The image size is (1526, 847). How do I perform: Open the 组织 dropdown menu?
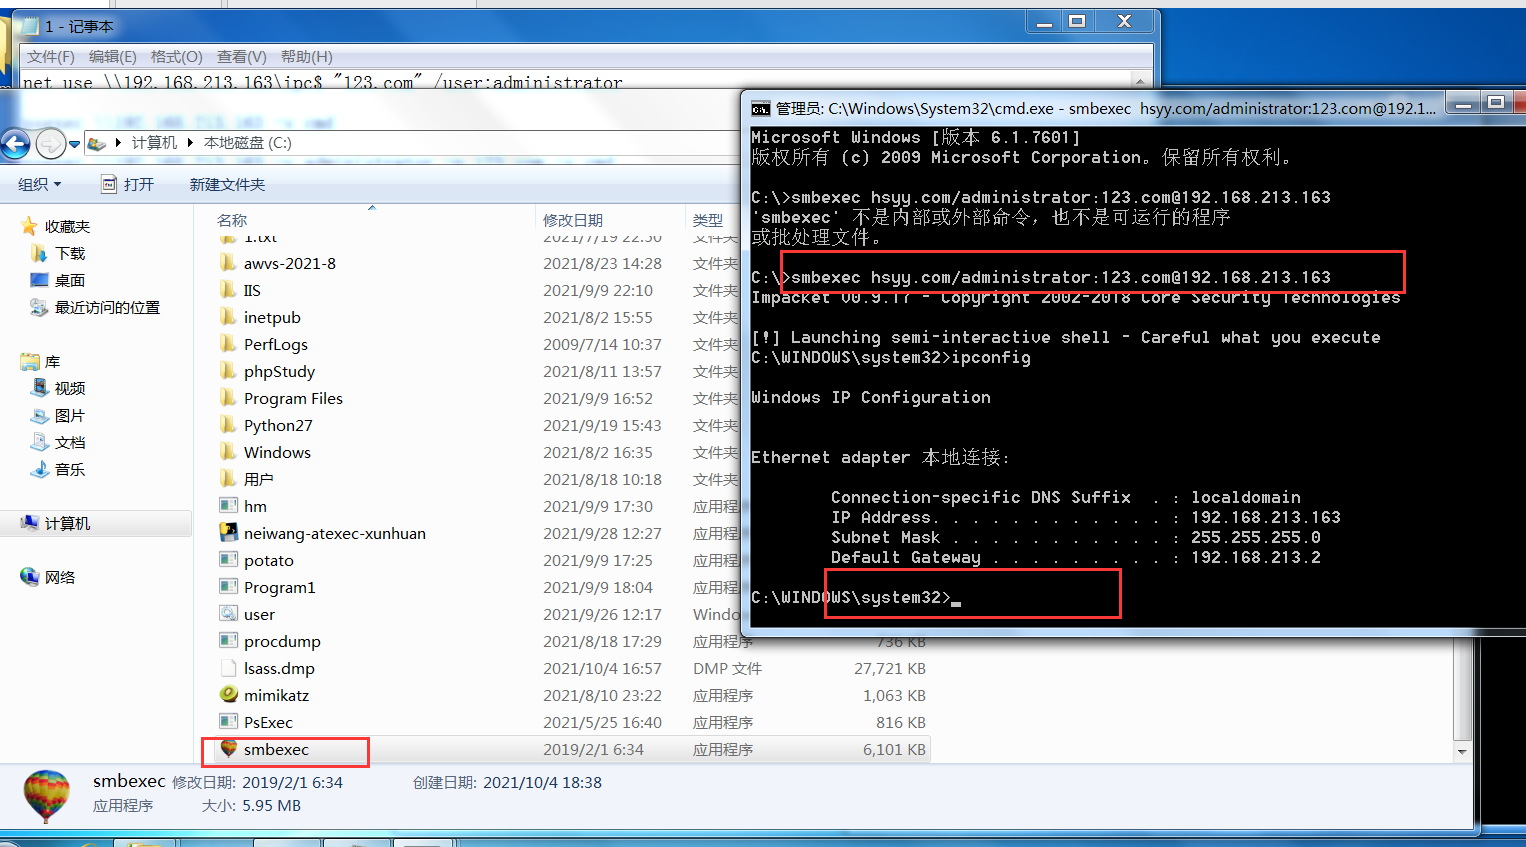(x=40, y=184)
